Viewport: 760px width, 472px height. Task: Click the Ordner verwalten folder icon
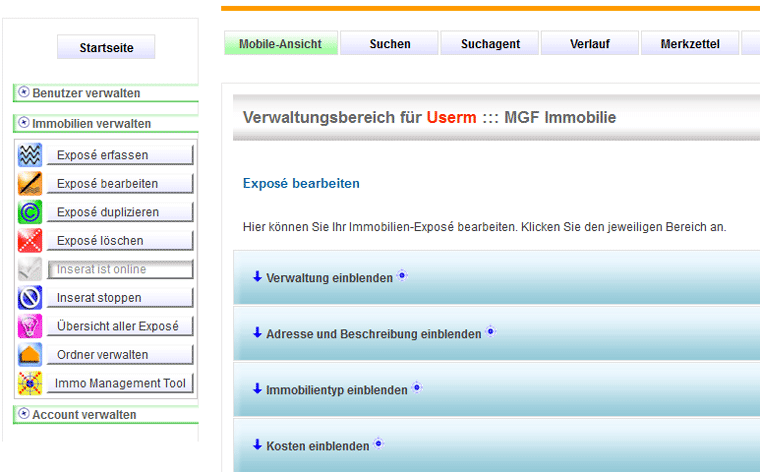(x=30, y=355)
